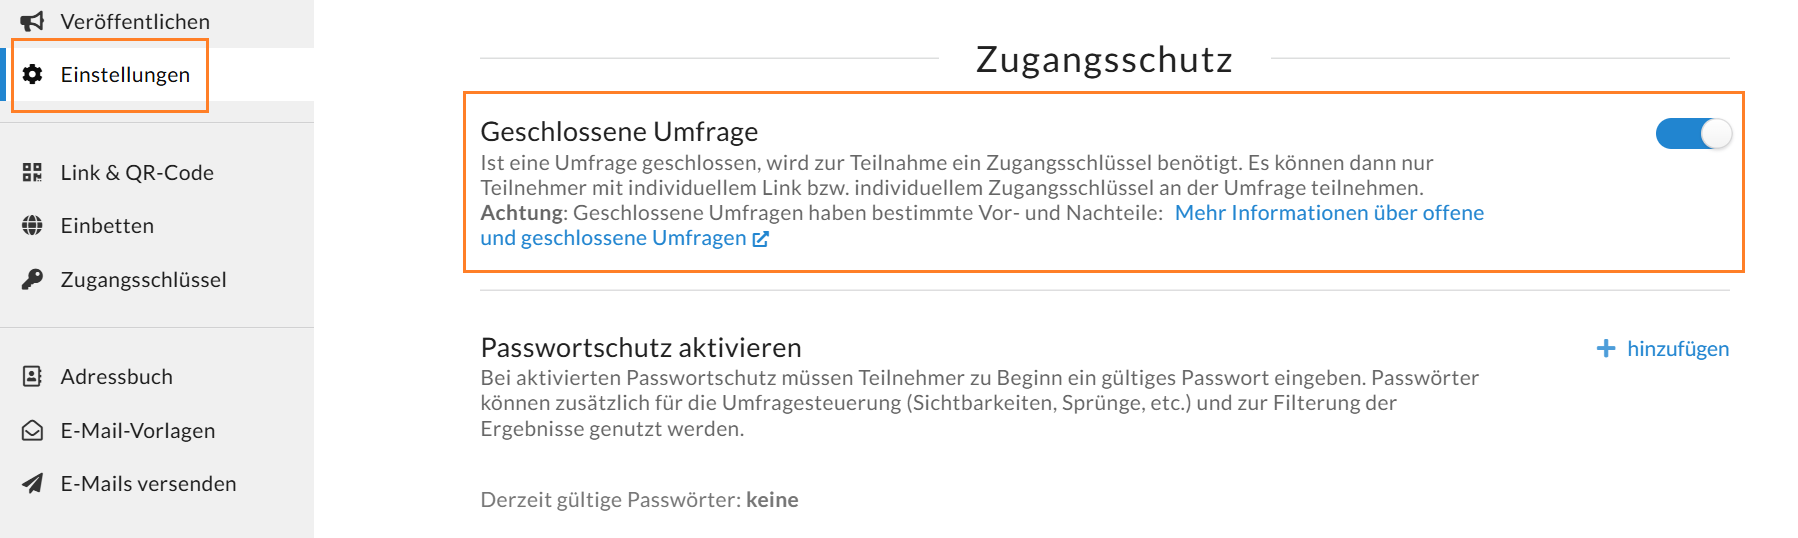Click the address book icon
1798x538 pixels.
pyautogui.click(x=32, y=377)
